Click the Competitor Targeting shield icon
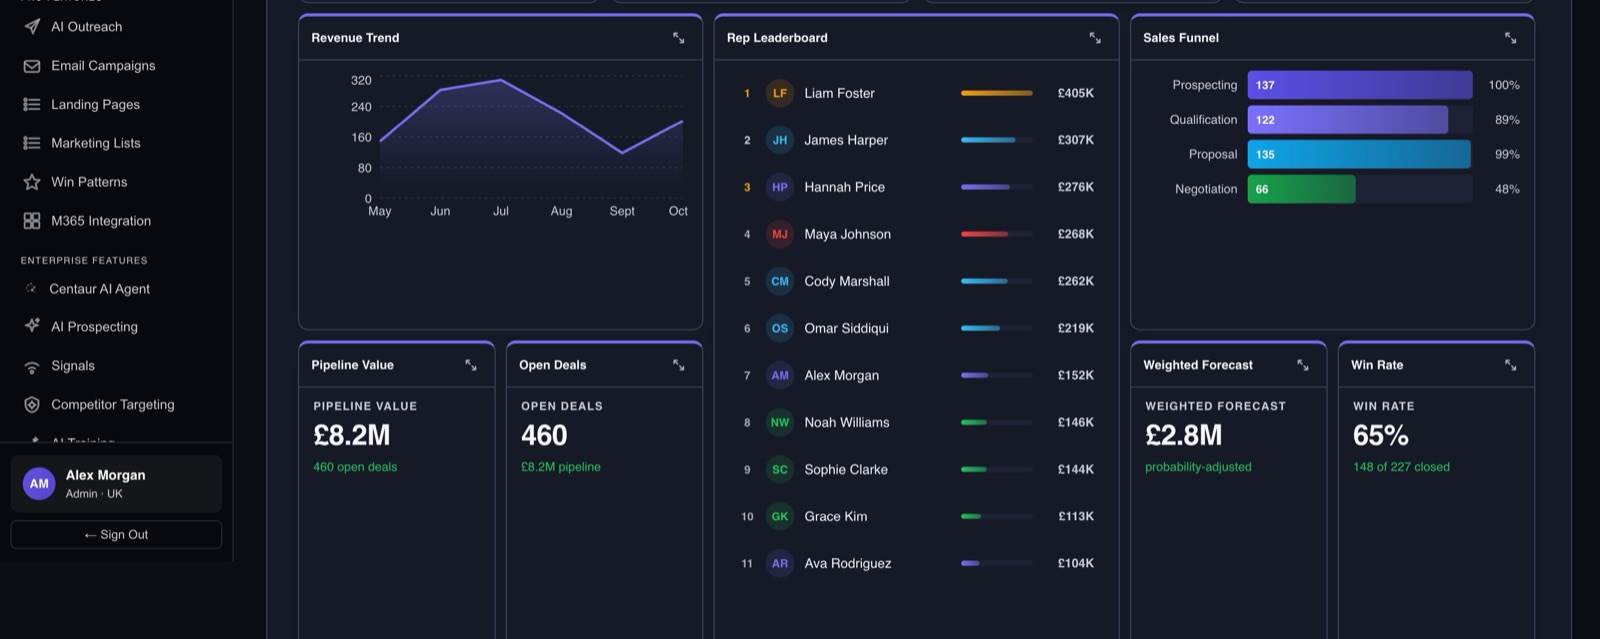Screen dimensions: 1600x639 [x=32, y=405]
